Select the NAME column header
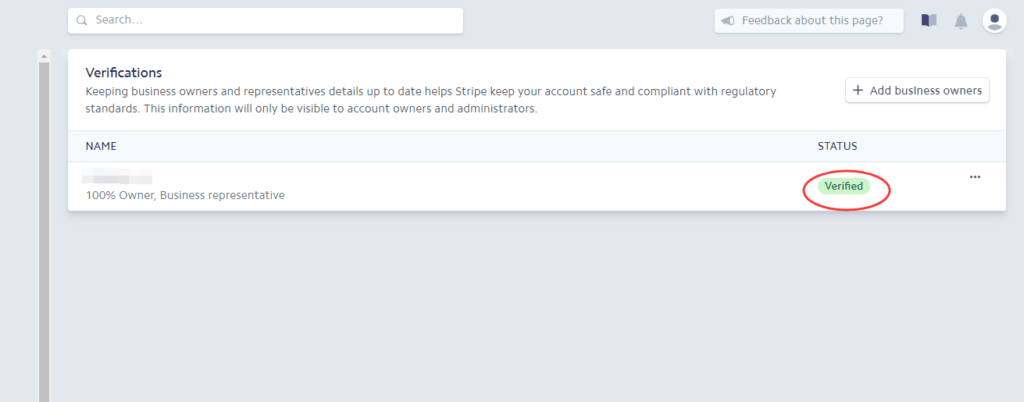The height and width of the screenshot is (402, 1024). pyautogui.click(x=101, y=146)
